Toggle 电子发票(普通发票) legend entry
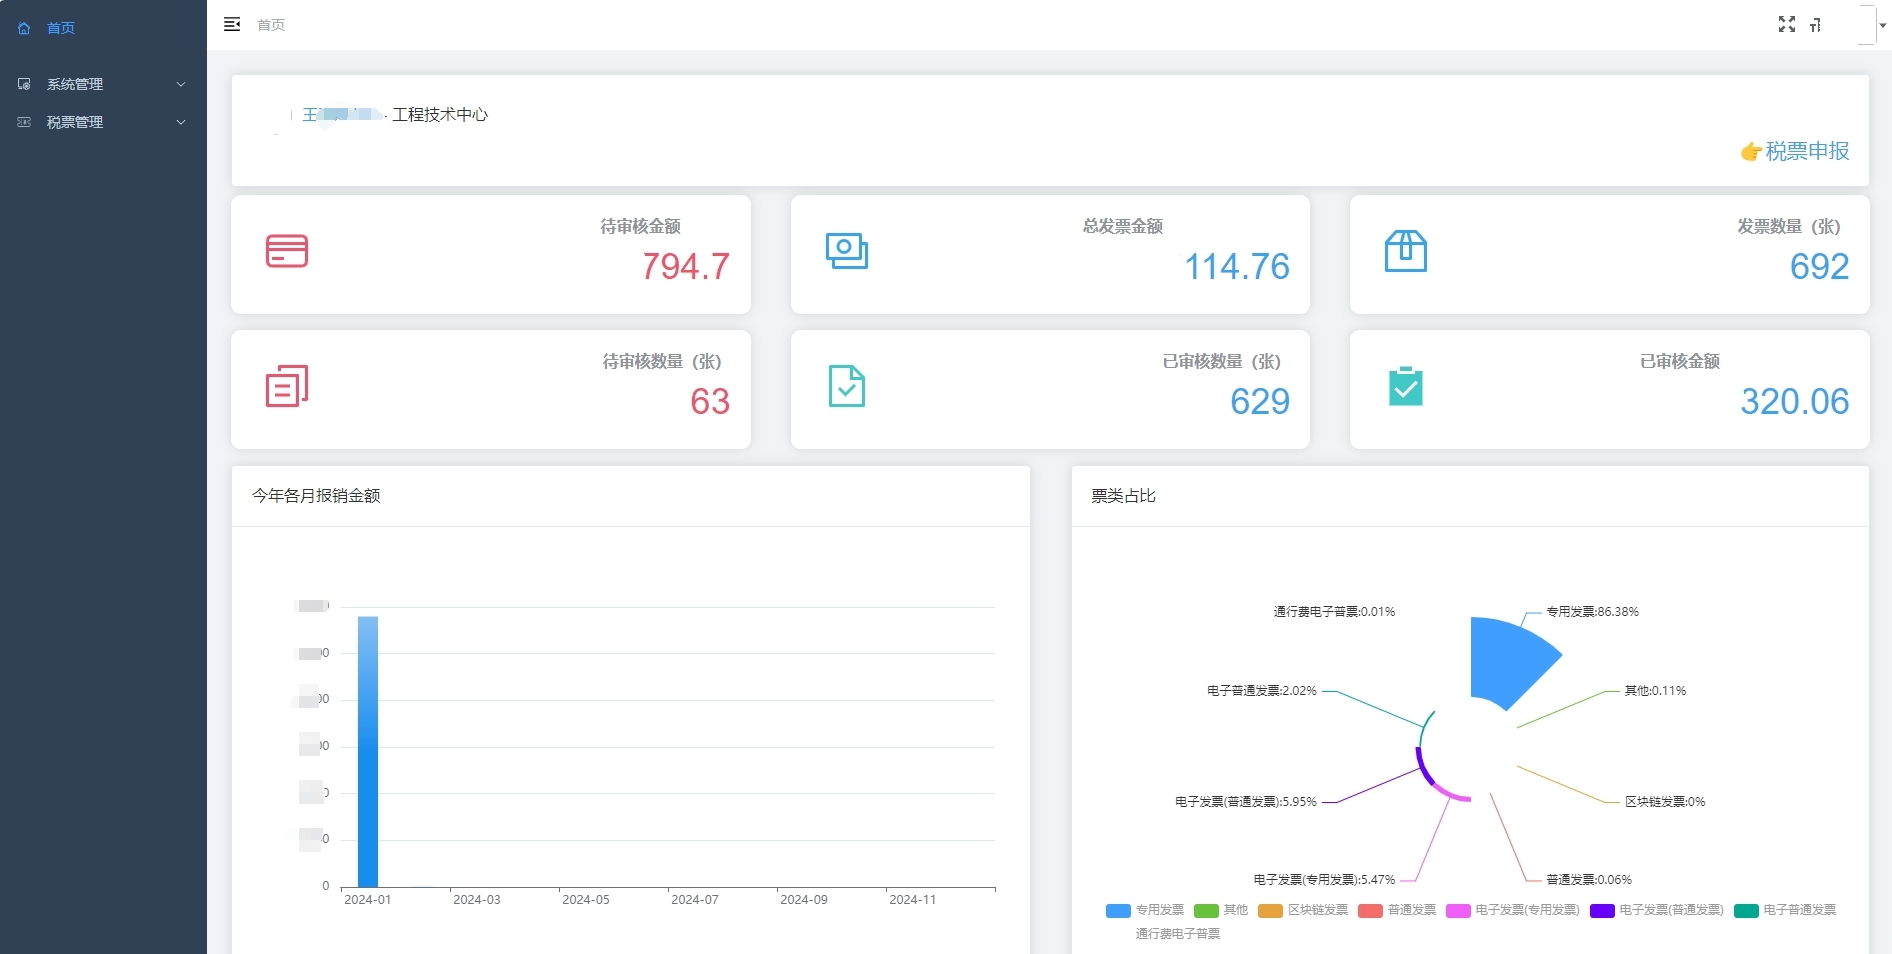Screen dimensions: 1892x954 pyautogui.click(x=1657, y=910)
